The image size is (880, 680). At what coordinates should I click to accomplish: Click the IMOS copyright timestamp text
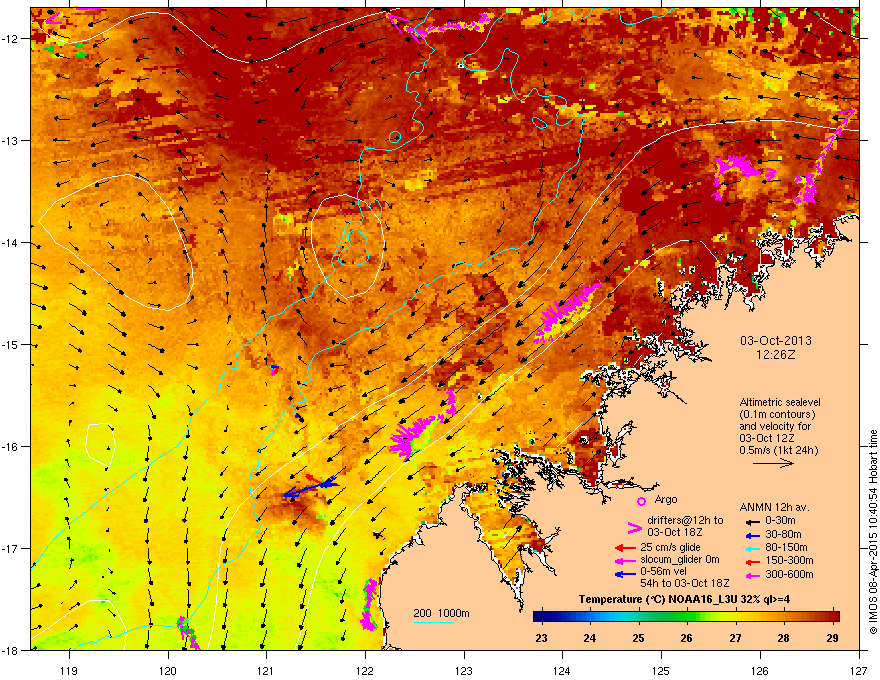(873, 532)
